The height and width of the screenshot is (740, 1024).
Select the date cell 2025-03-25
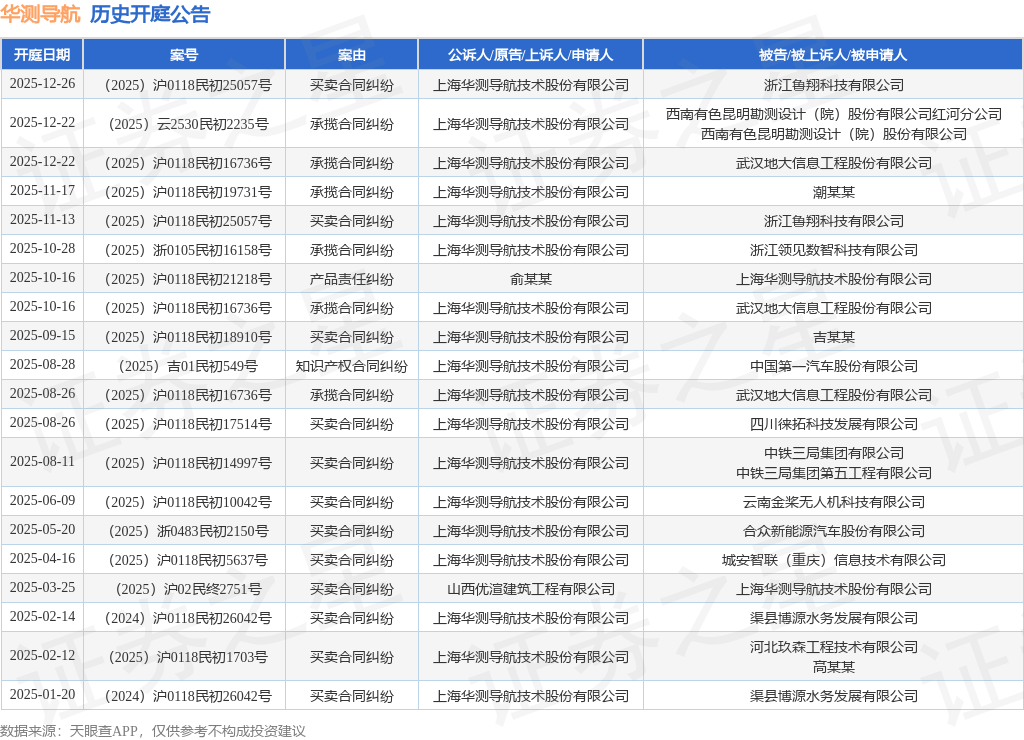(42, 588)
